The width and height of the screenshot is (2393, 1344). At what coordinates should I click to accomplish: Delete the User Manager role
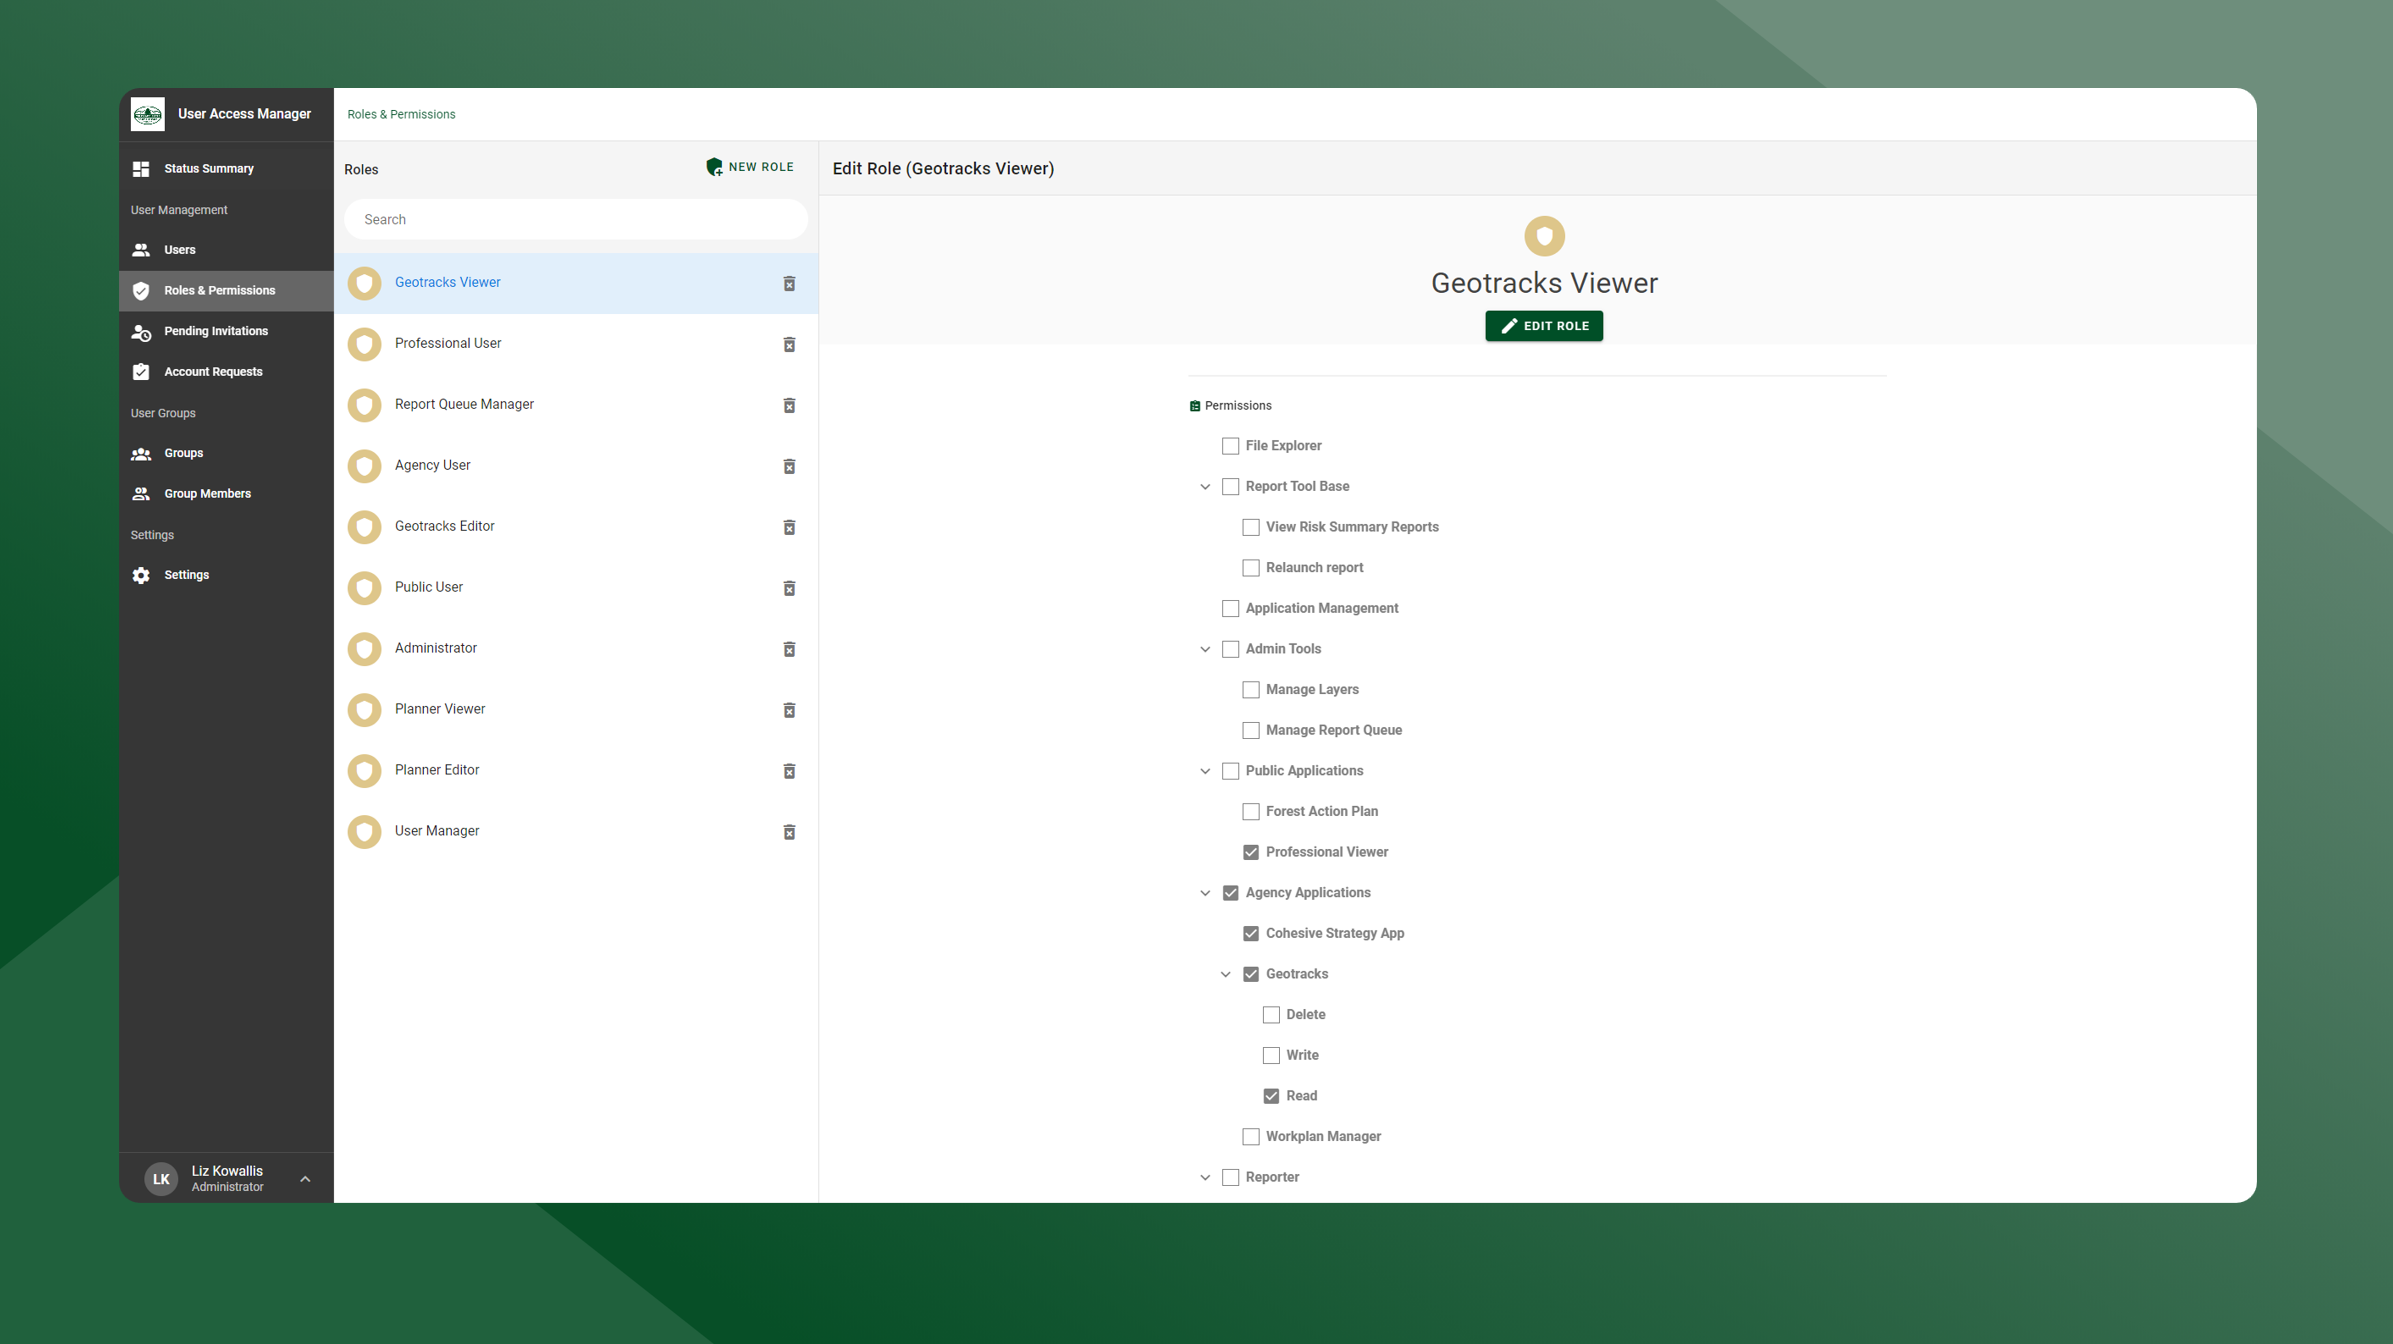pyautogui.click(x=789, y=833)
